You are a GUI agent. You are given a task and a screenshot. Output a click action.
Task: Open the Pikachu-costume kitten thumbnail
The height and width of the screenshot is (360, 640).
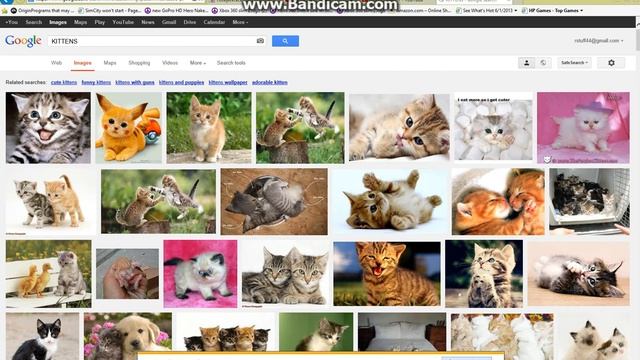tap(129, 128)
